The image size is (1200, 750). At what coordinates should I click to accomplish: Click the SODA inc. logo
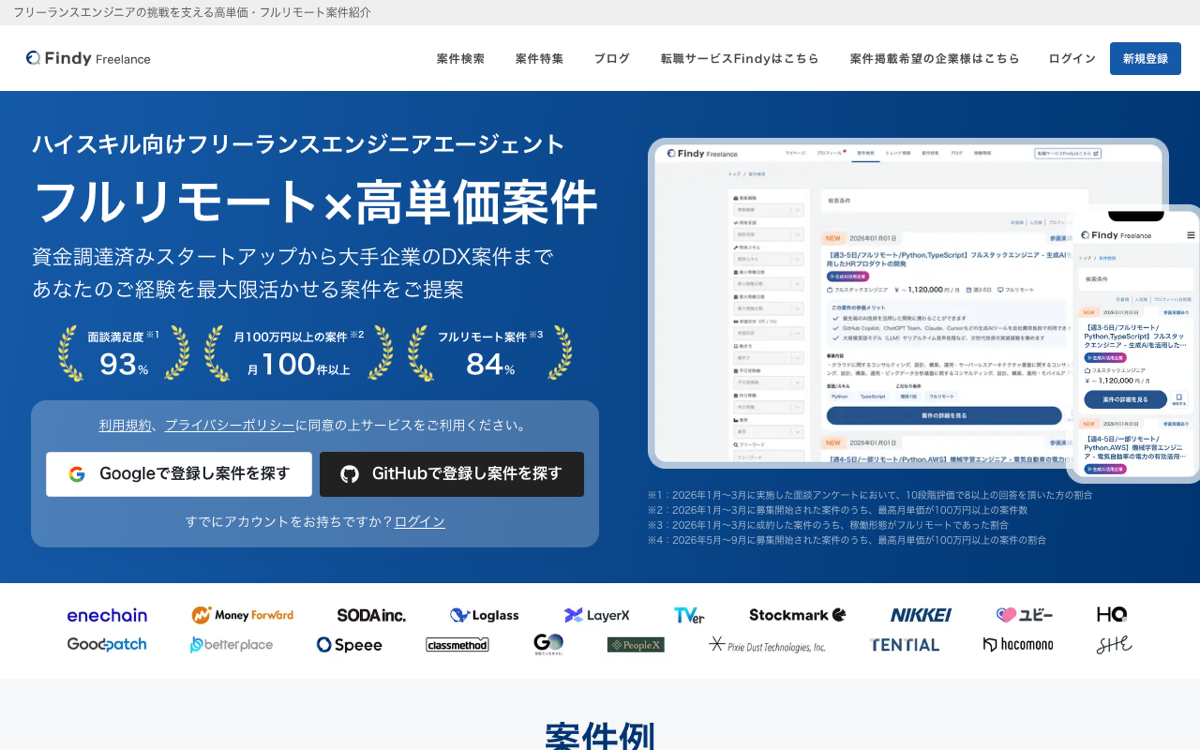(371, 615)
